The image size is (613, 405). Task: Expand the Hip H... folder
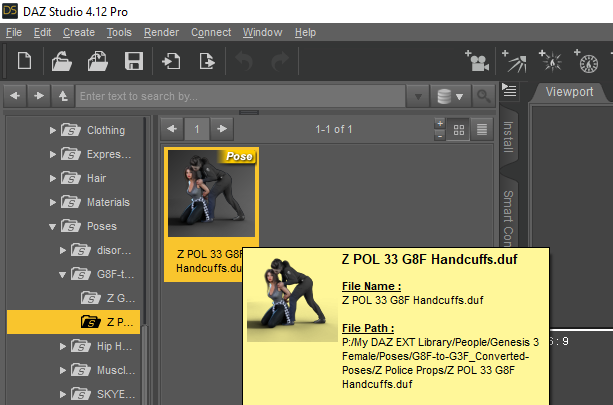pyautogui.click(x=63, y=346)
